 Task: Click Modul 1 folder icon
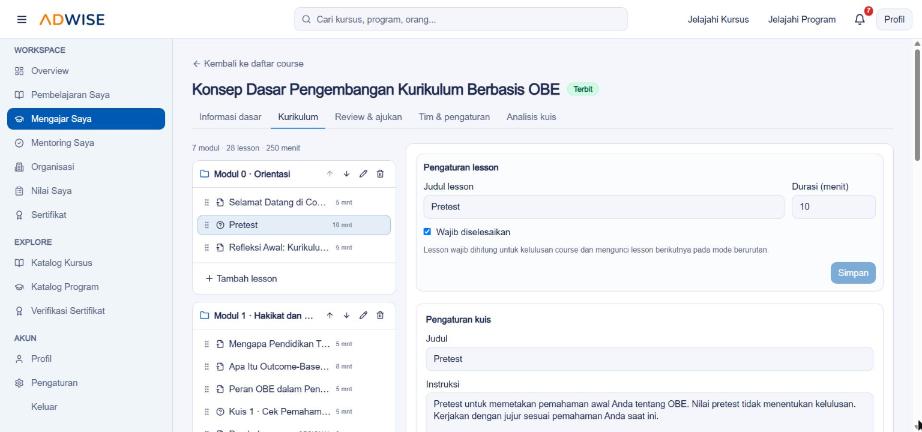pos(204,316)
